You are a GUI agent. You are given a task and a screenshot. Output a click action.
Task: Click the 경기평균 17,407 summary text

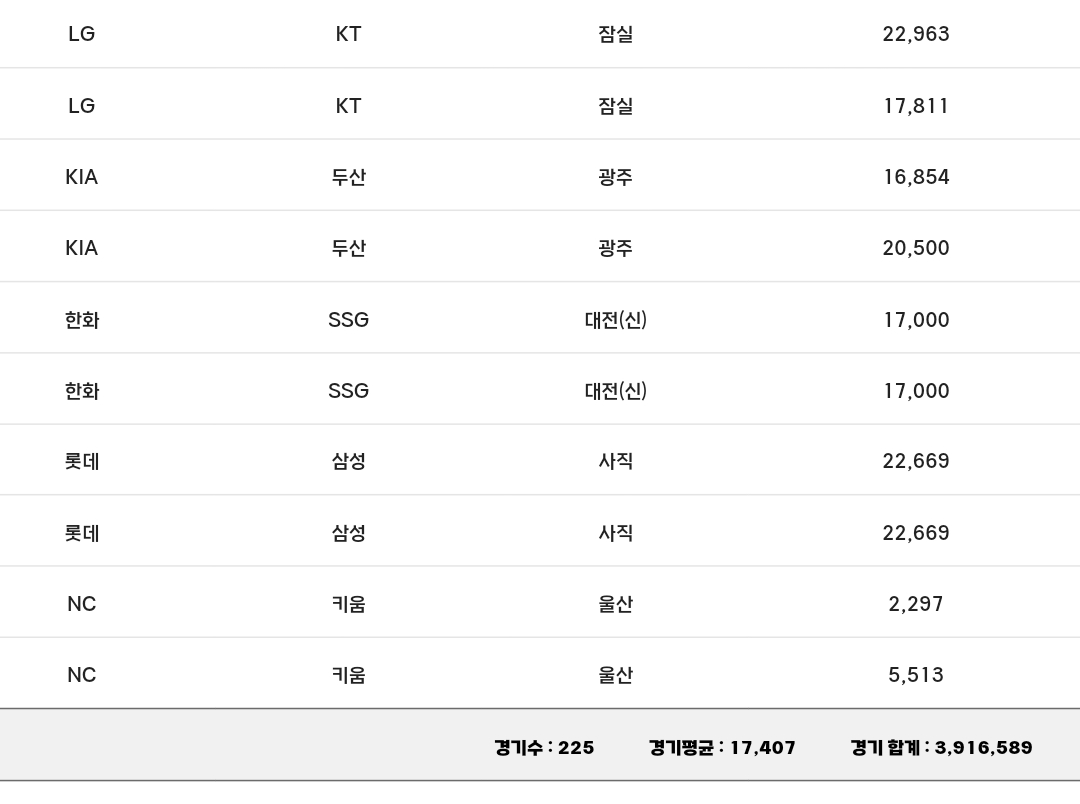pyautogui.click(x=722, y=748)
